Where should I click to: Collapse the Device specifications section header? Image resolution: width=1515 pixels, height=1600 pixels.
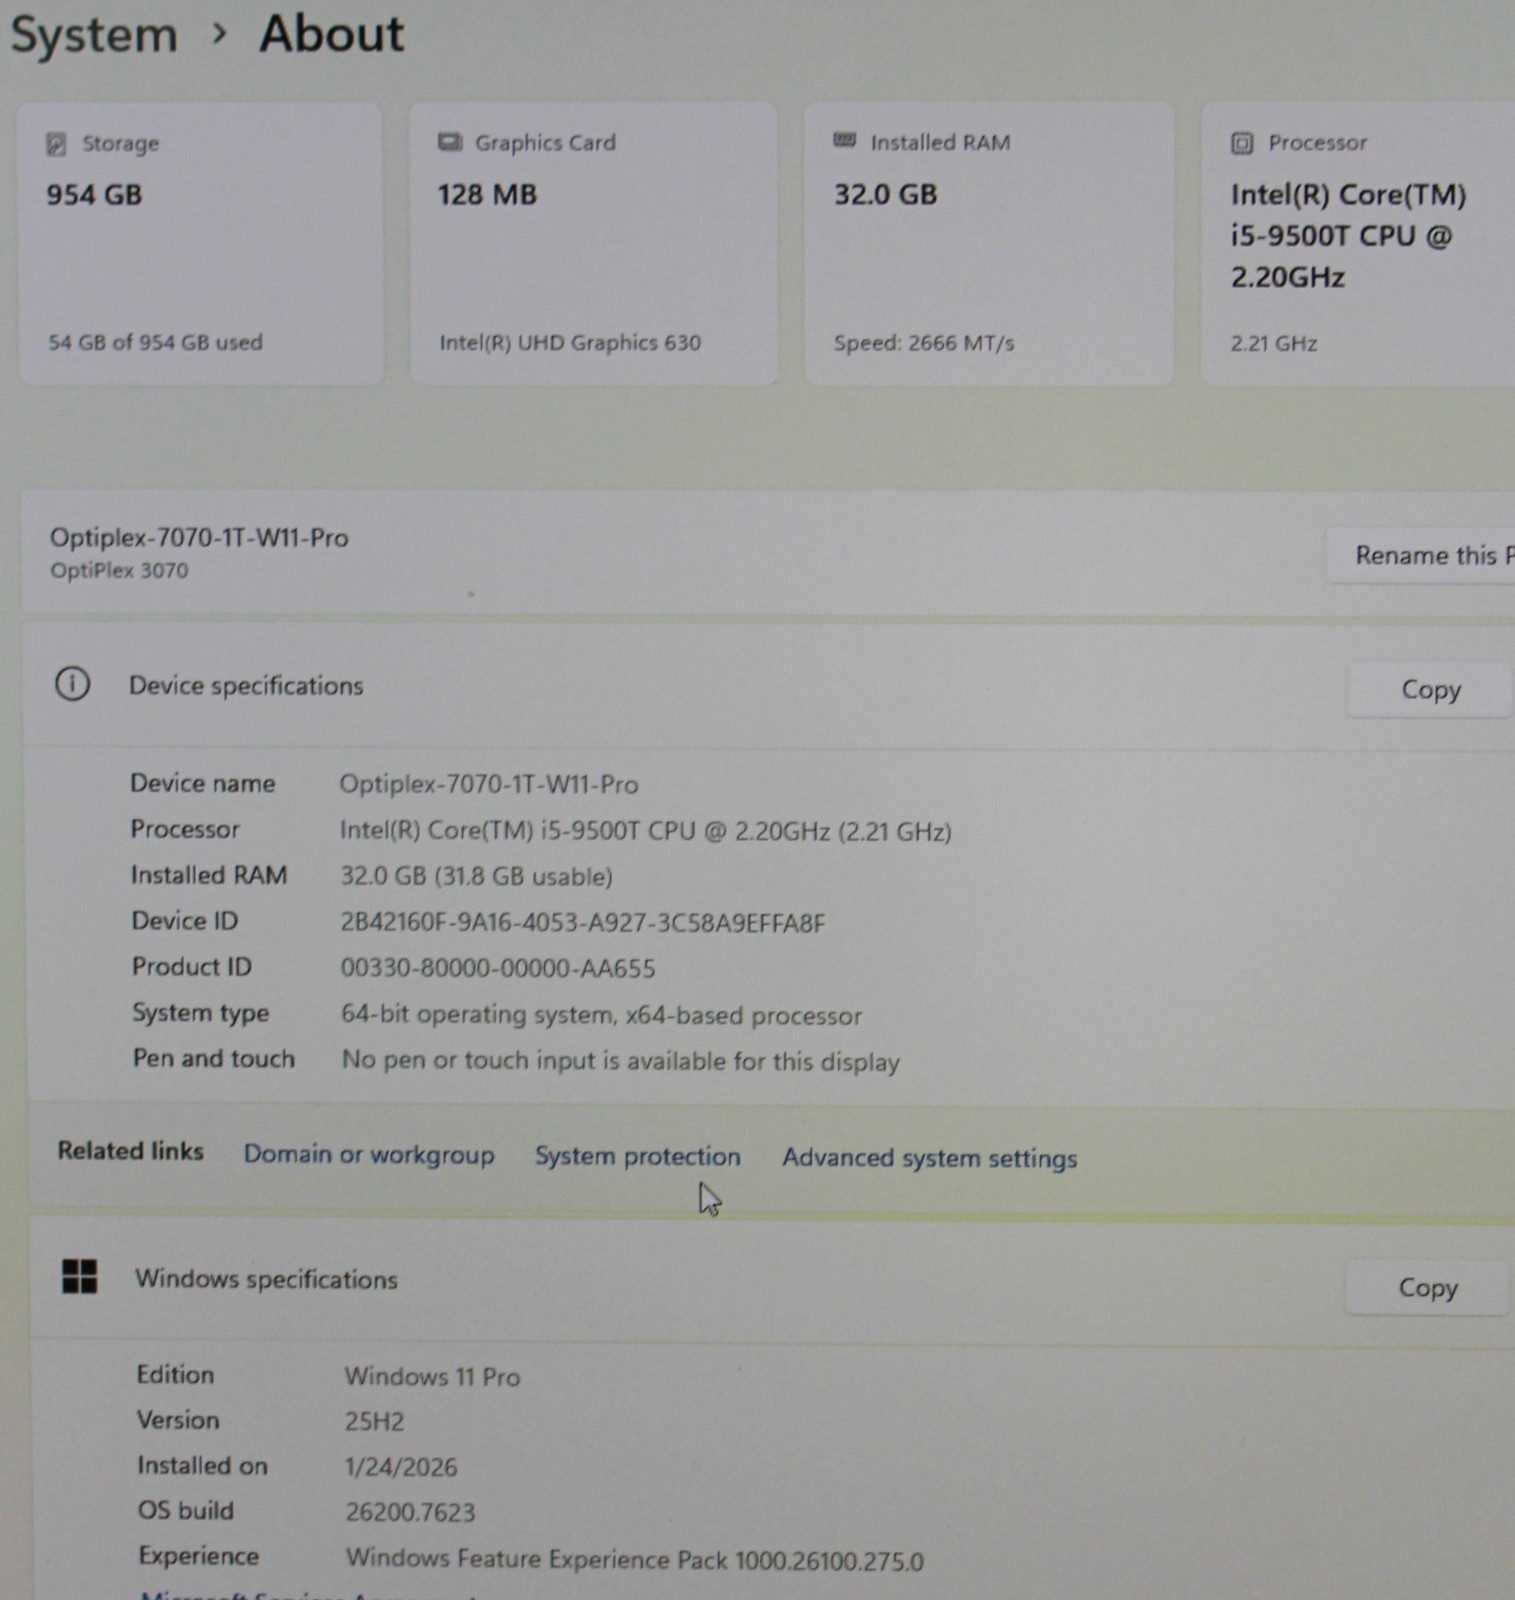tap(770, 686)
